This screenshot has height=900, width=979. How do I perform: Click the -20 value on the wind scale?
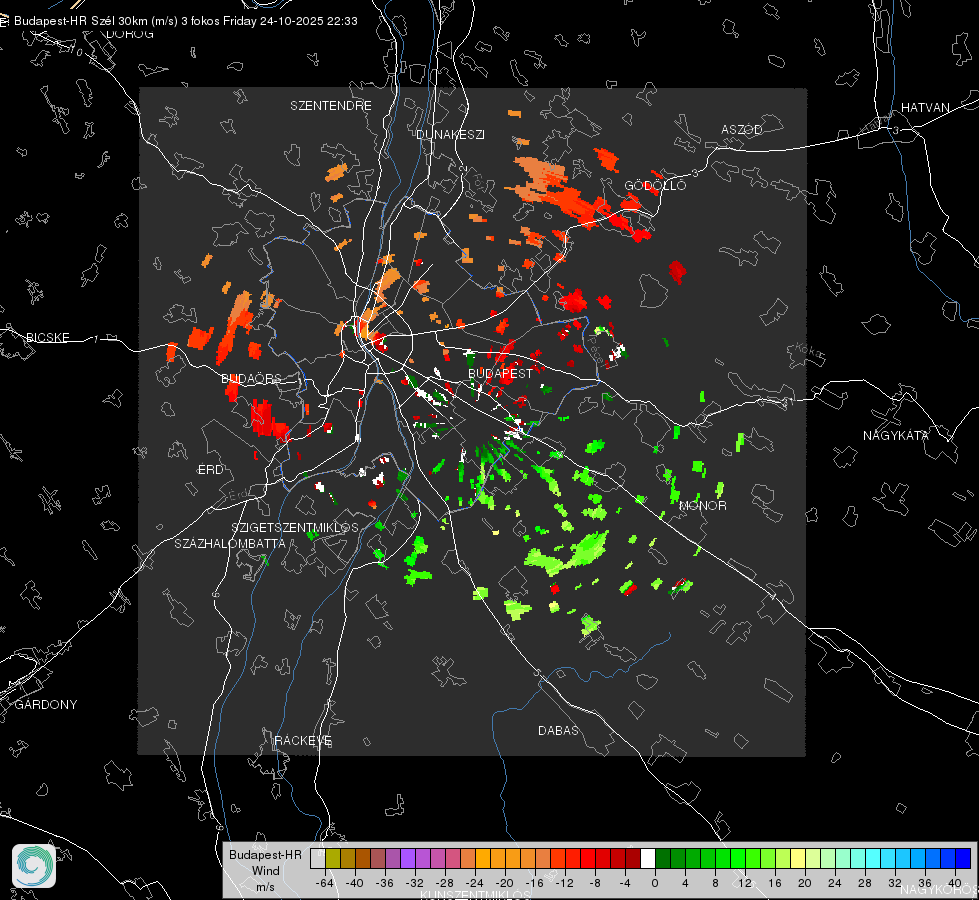click(504, 884)
